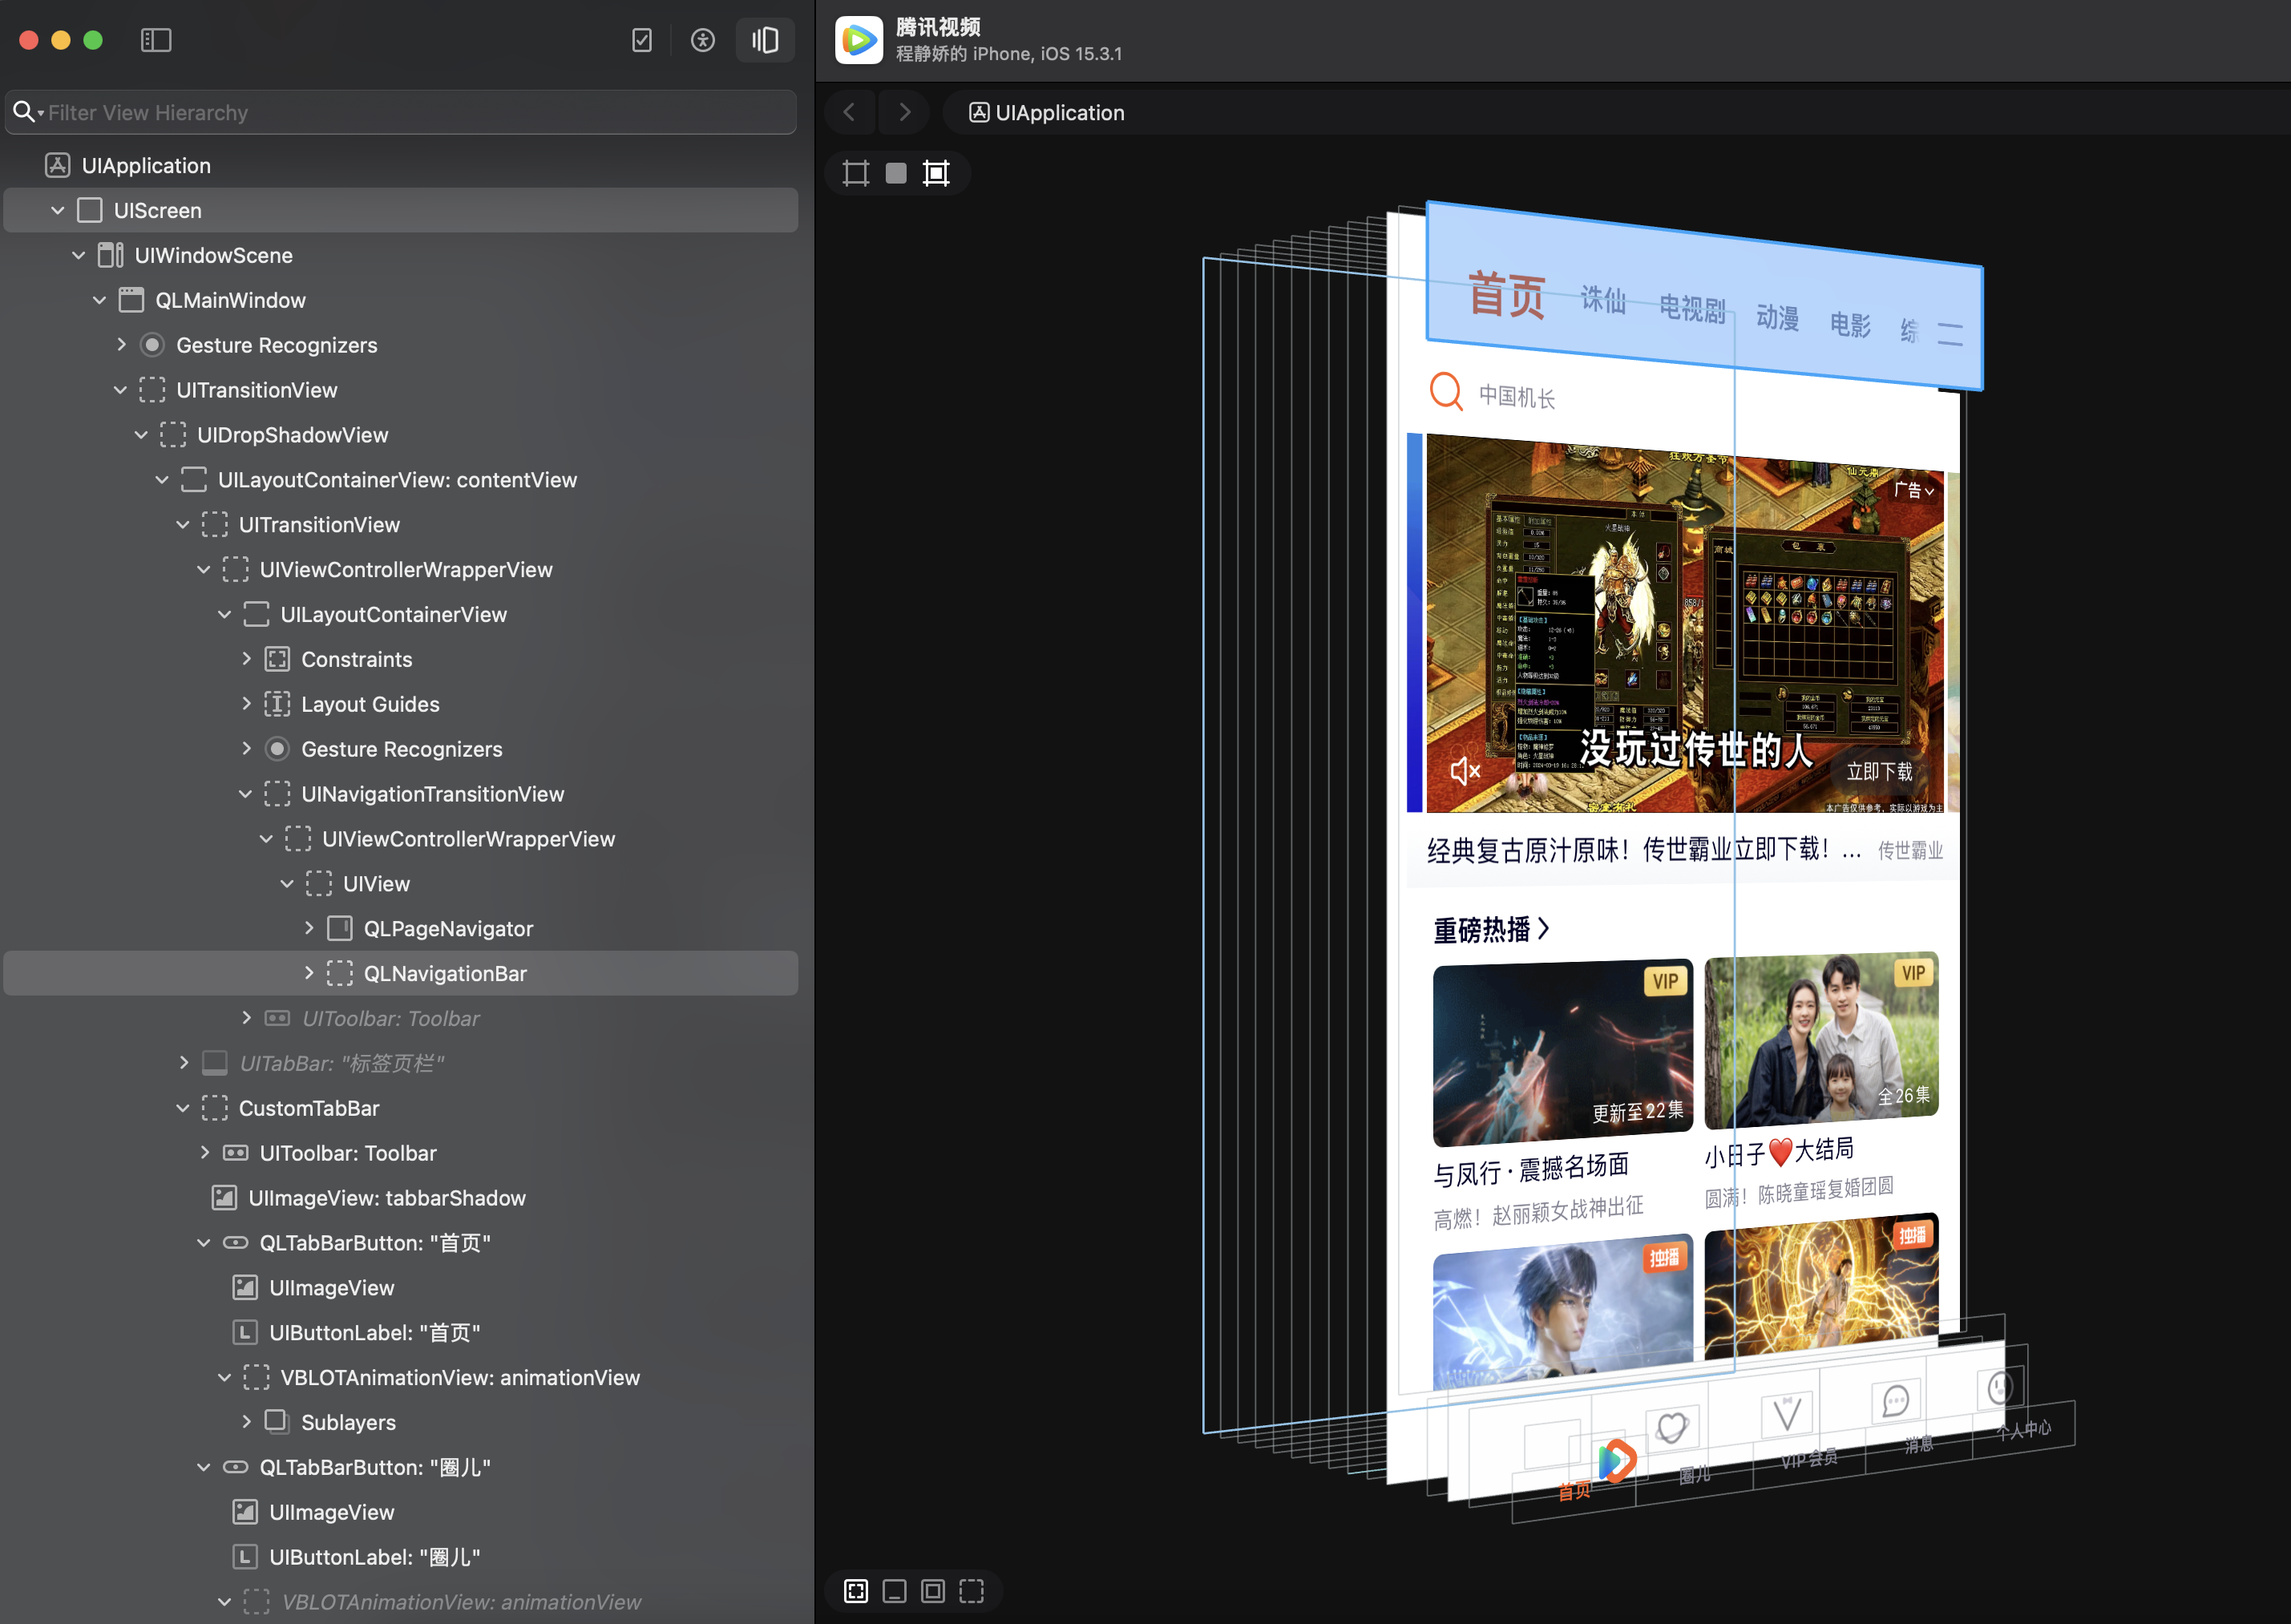Collapse the UIWindowScene tree node
The width and height of the screenshot is (2291, 1624).
click(x=79, y=255)
